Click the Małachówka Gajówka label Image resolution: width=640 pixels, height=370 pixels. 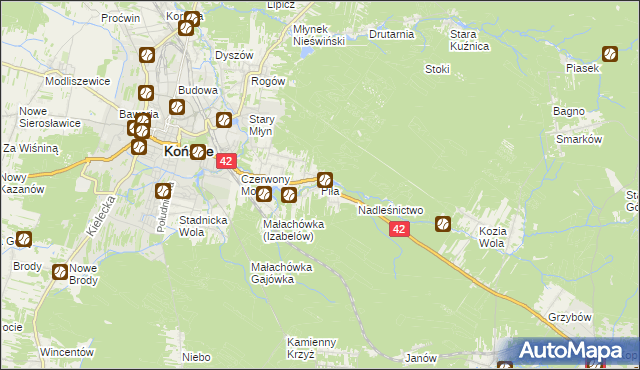pyautogui.click(x=282, y=273)
